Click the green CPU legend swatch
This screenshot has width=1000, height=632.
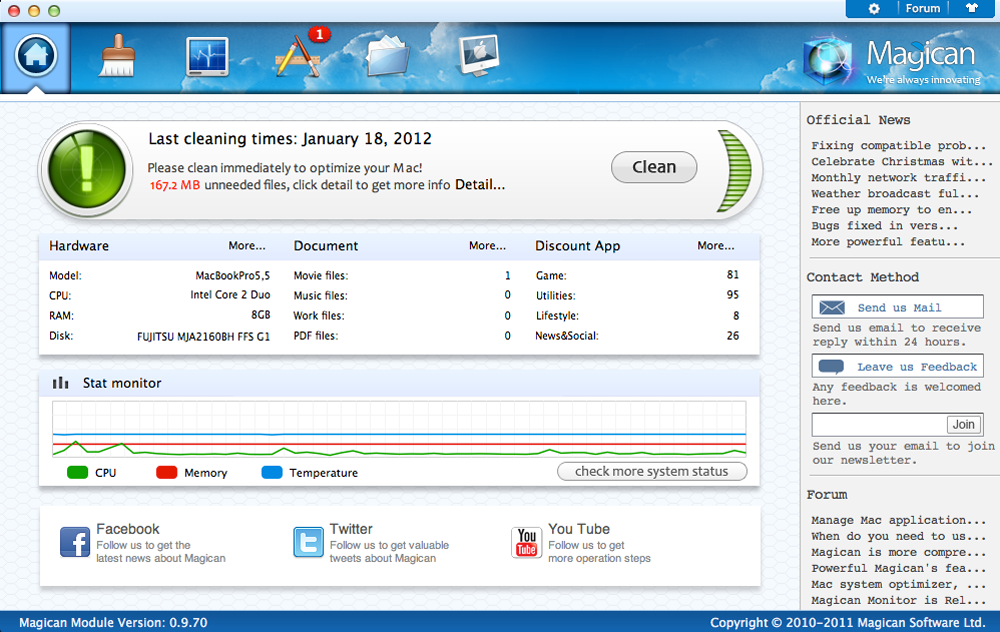click(x=77, y=473)
